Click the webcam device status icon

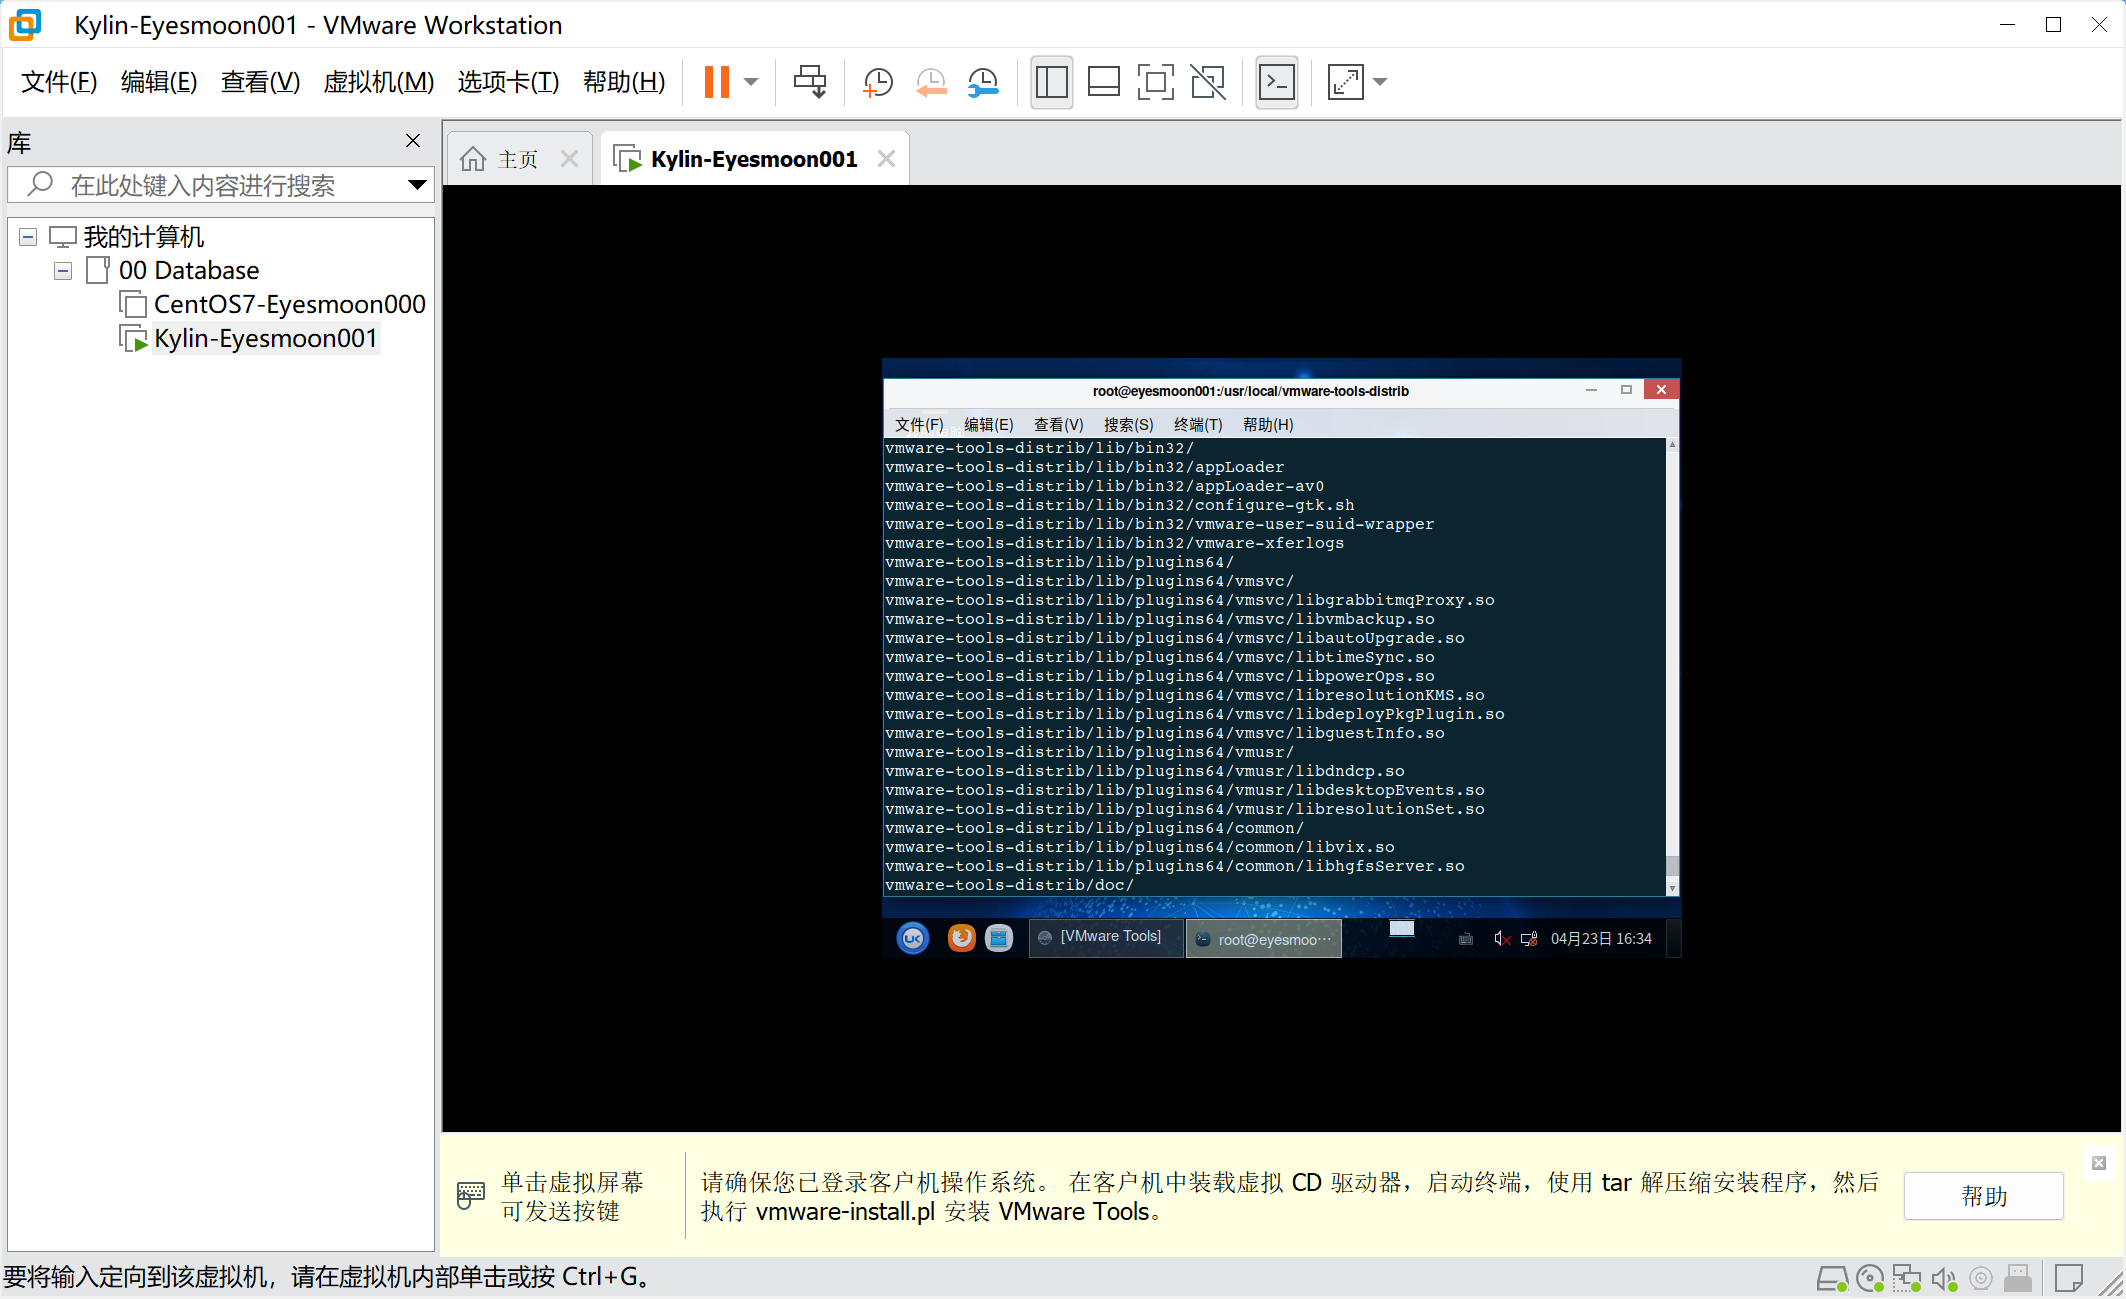1981,1279
